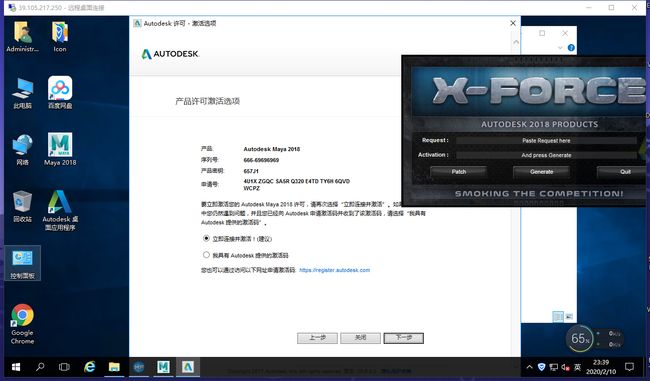Open the Icon folder on desktop

click(x=60, y=36)
